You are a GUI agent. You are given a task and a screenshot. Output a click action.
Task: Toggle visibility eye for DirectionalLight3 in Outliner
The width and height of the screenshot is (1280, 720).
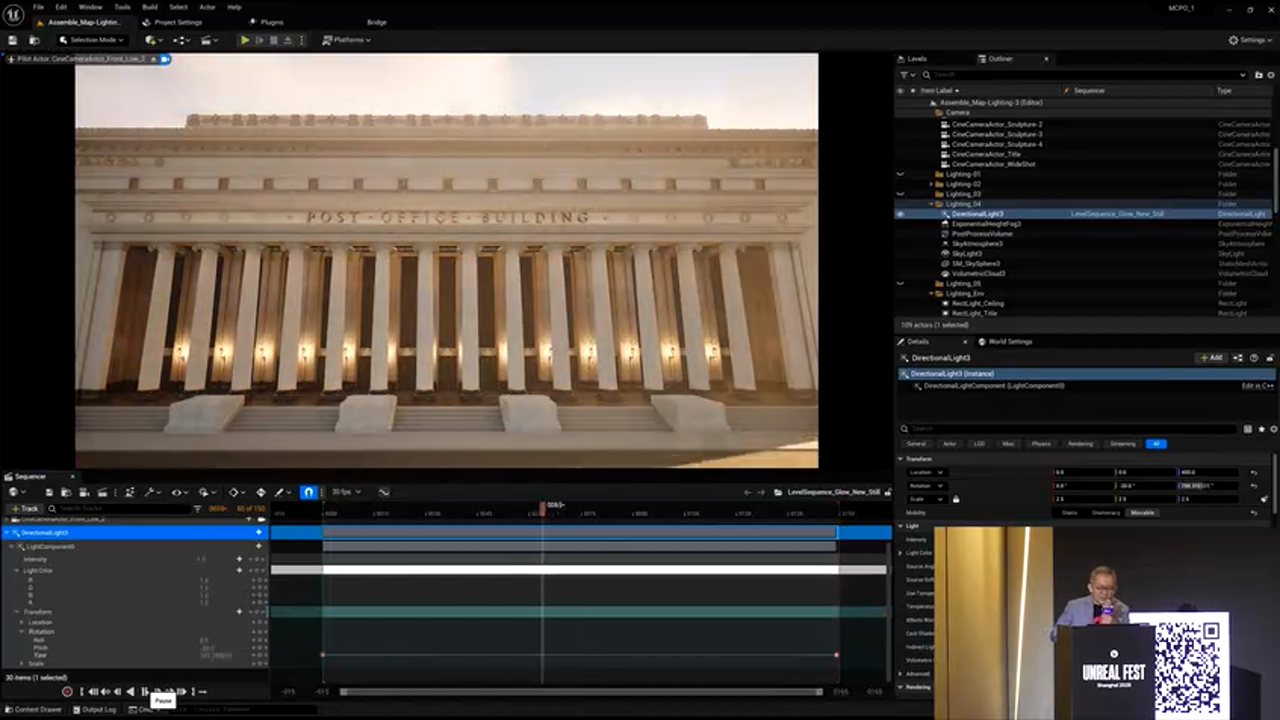(x=900, y=214)
